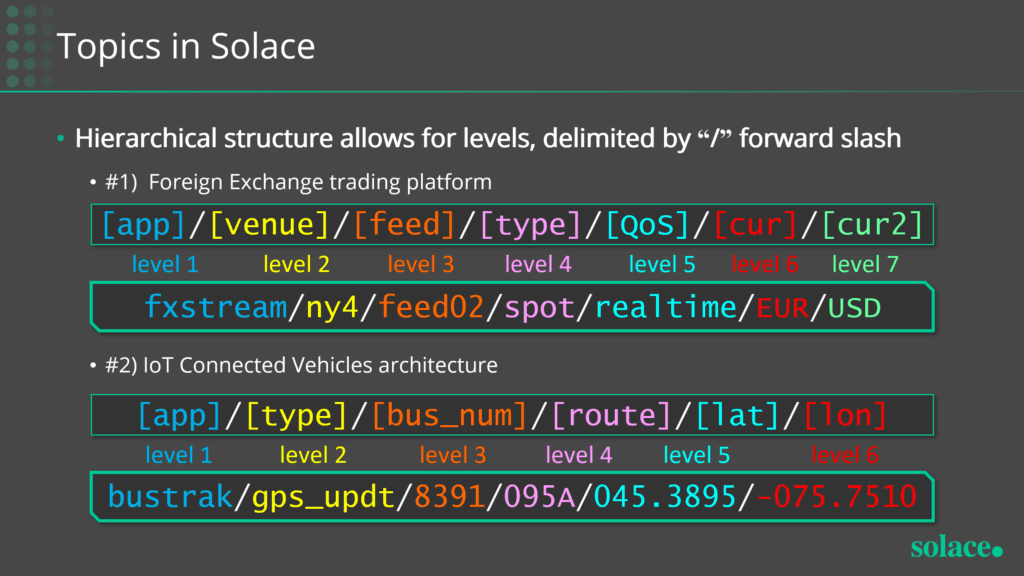Click '[route]' in the IoT template
The width and height of the screenshot is (1024, 576).
coord(611,415)
